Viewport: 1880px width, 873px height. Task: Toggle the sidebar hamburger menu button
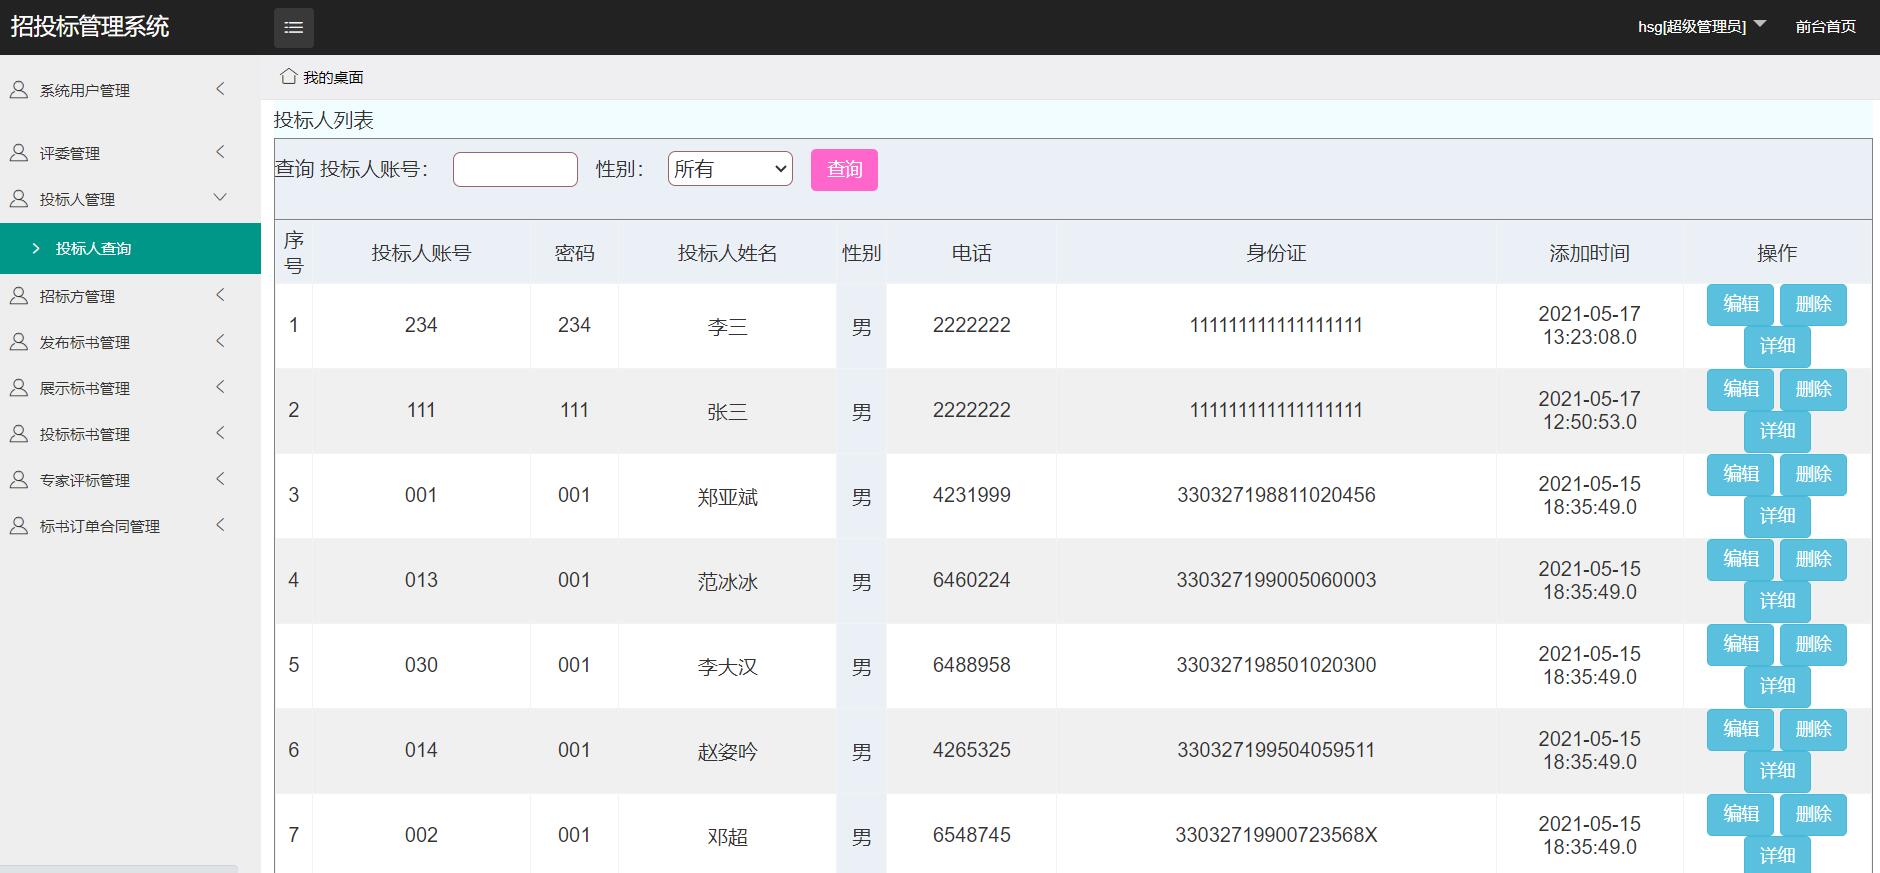(x=293, y=27)
